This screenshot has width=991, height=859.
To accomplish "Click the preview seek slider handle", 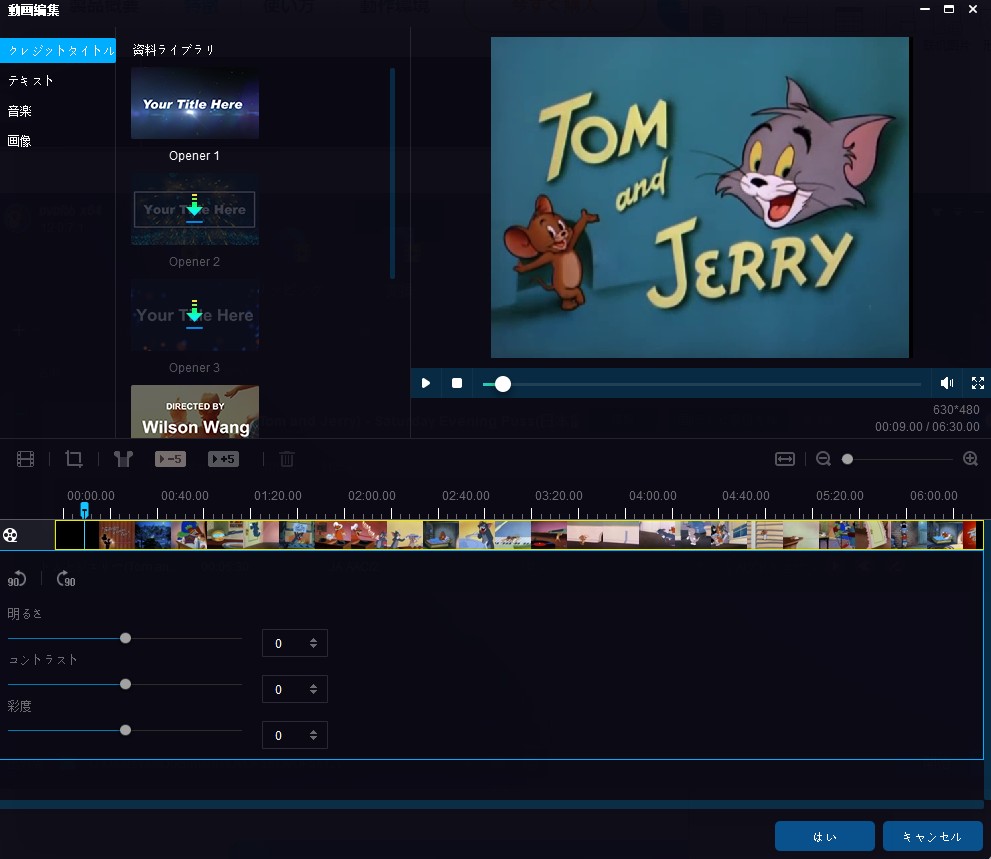I will click(502, 384).
